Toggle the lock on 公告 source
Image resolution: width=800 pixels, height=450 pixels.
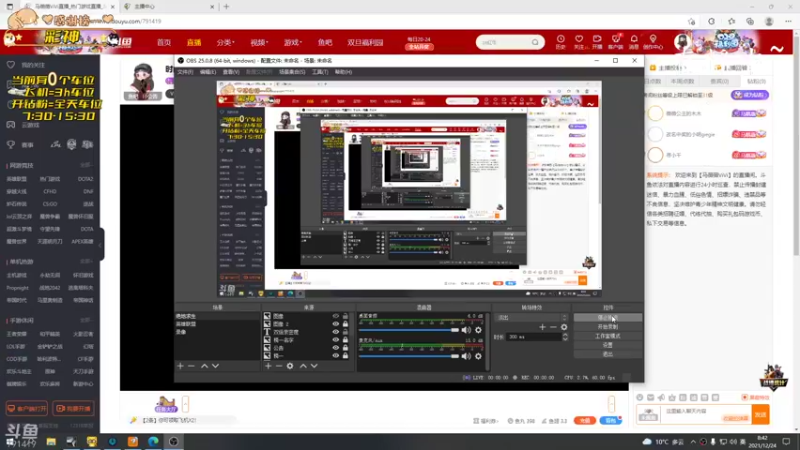[x=345, y=348]
